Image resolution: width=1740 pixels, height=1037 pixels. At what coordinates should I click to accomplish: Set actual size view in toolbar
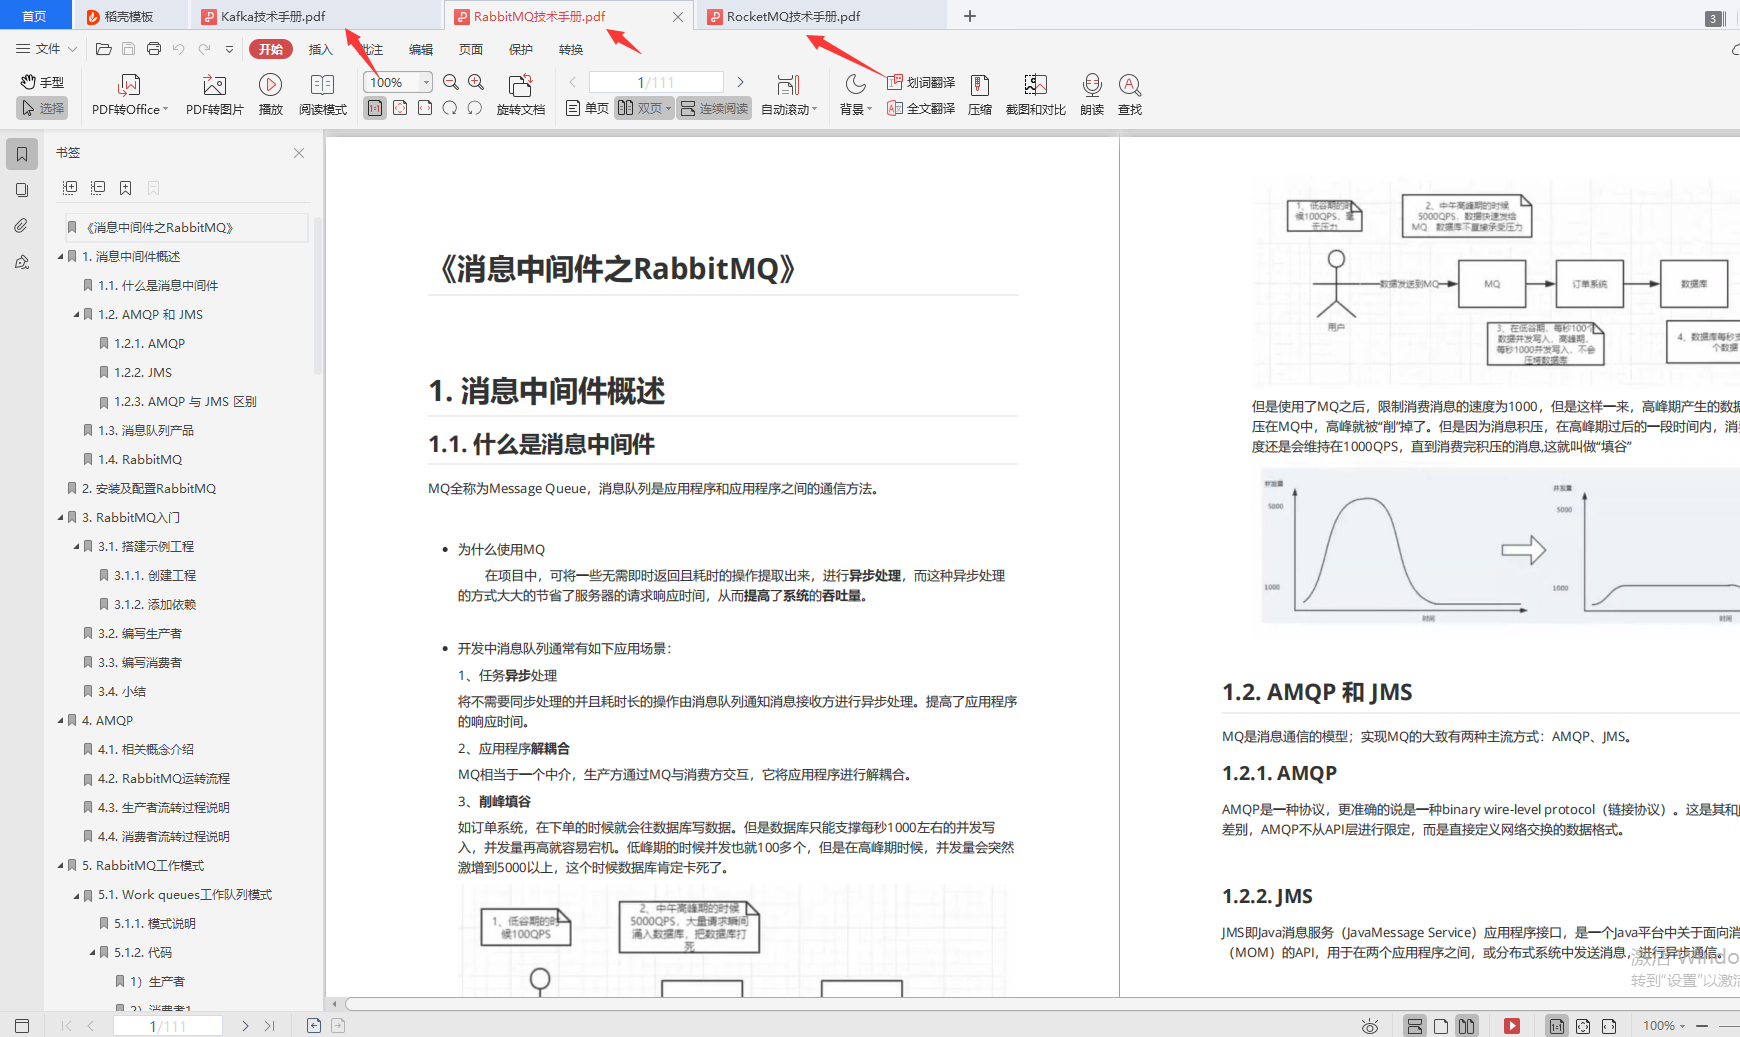[x=374, y=108]
